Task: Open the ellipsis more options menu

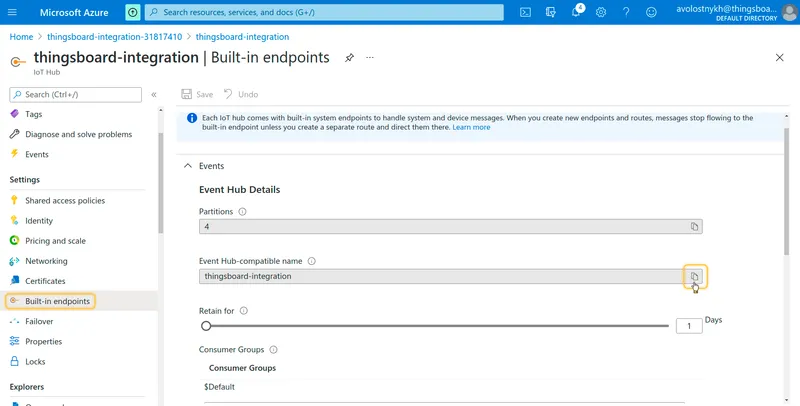Action: (370, 58)
